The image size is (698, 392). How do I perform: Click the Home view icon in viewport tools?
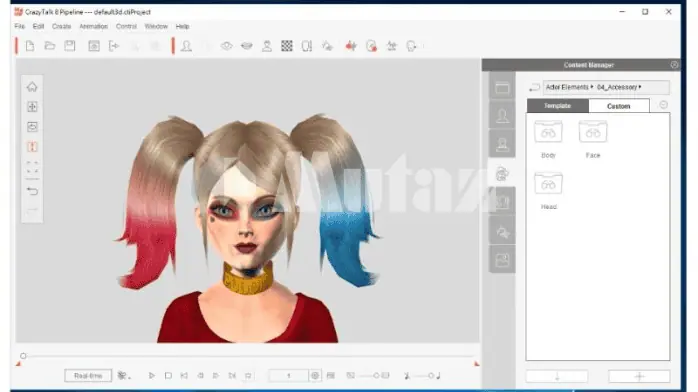[32, 87]
